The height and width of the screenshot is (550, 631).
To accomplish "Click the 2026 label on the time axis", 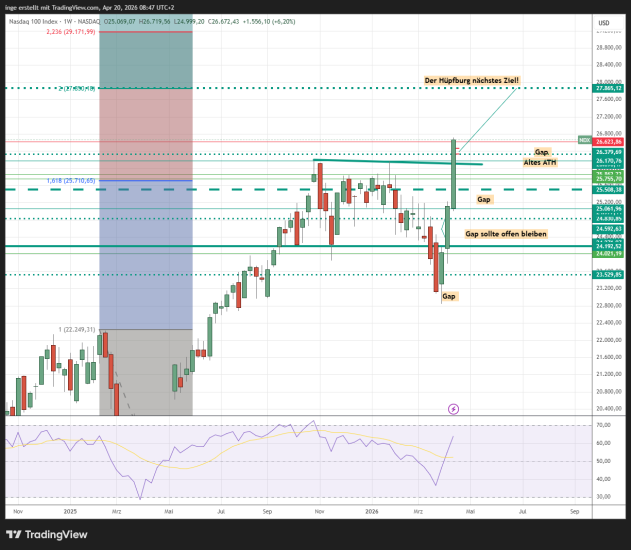I will click(x=372, y=510).
